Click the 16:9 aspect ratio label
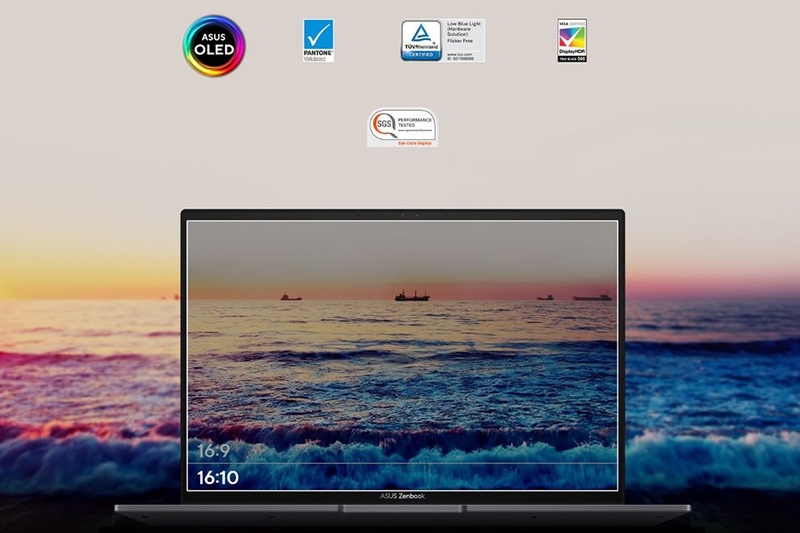This screenshot has height=533, width=800. click(213, 450)
